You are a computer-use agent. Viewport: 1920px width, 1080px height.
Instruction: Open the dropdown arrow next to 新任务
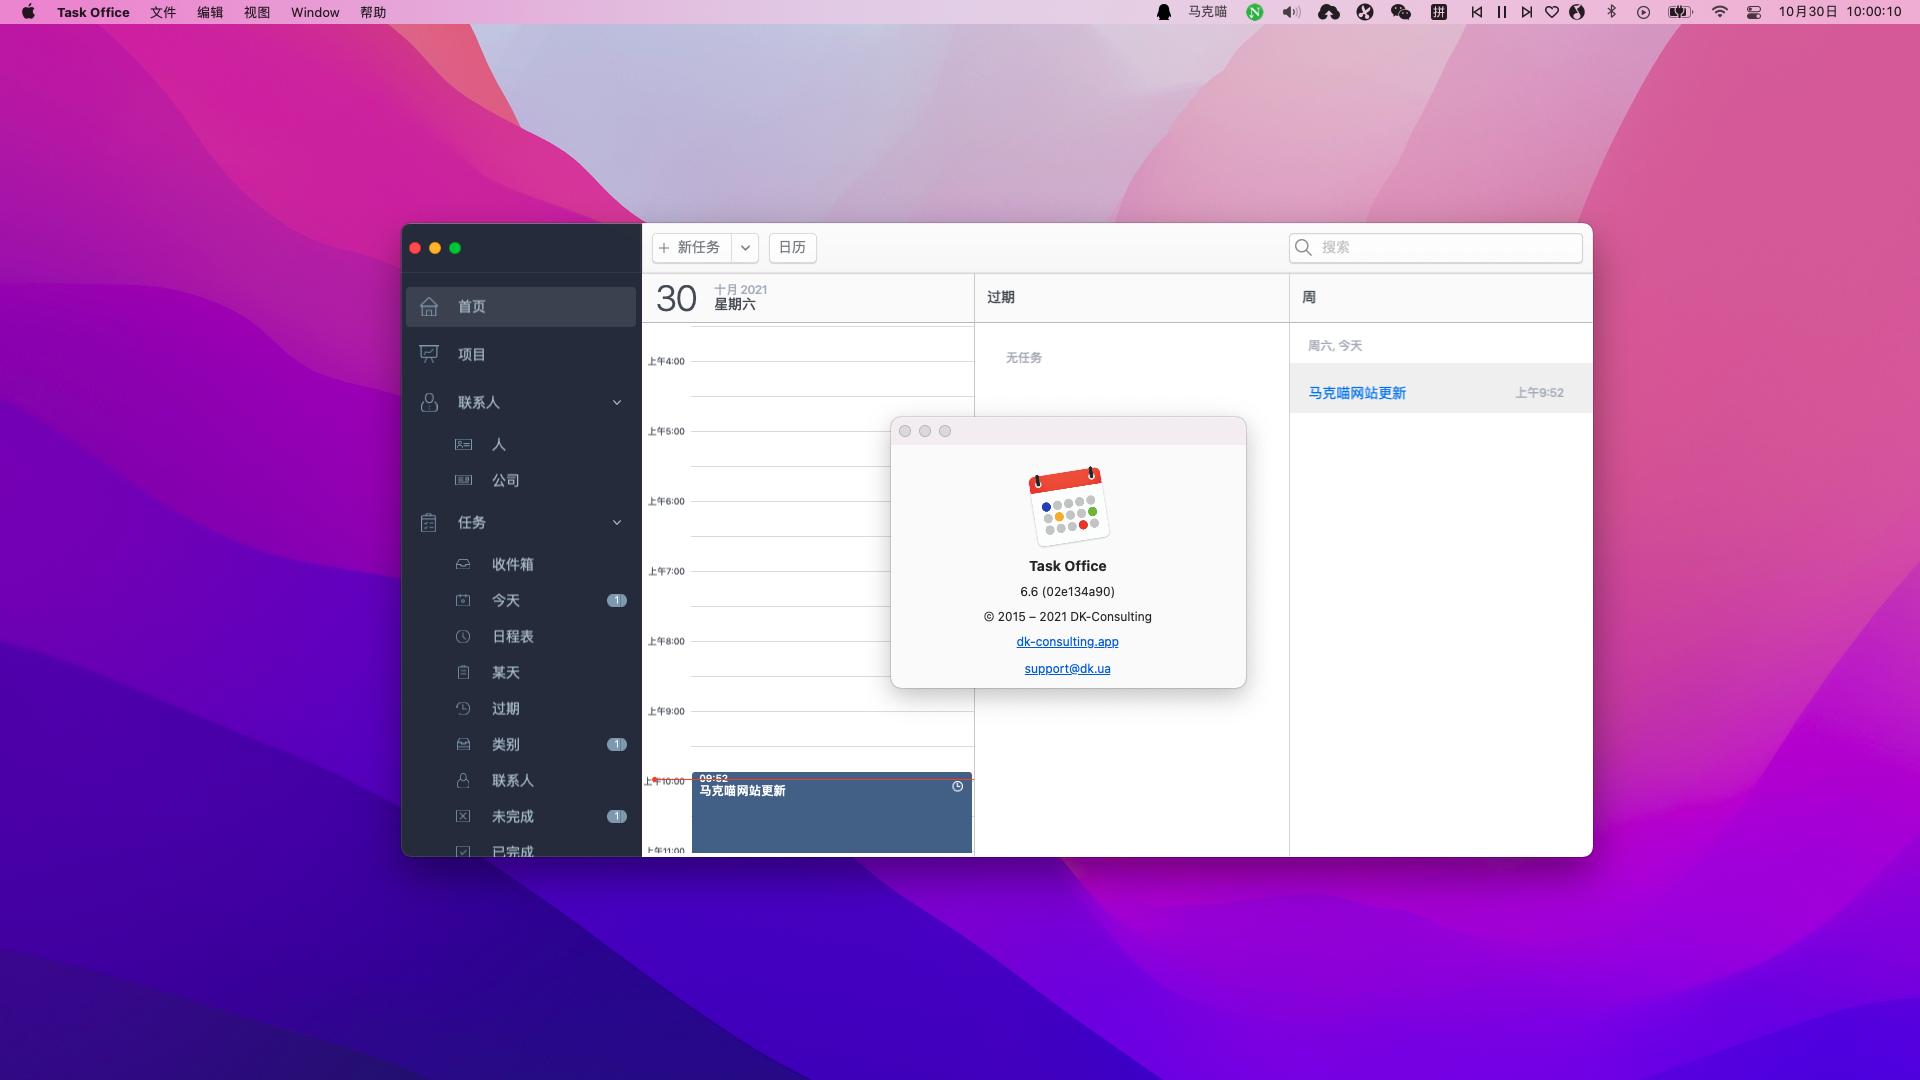pos(745,248)
